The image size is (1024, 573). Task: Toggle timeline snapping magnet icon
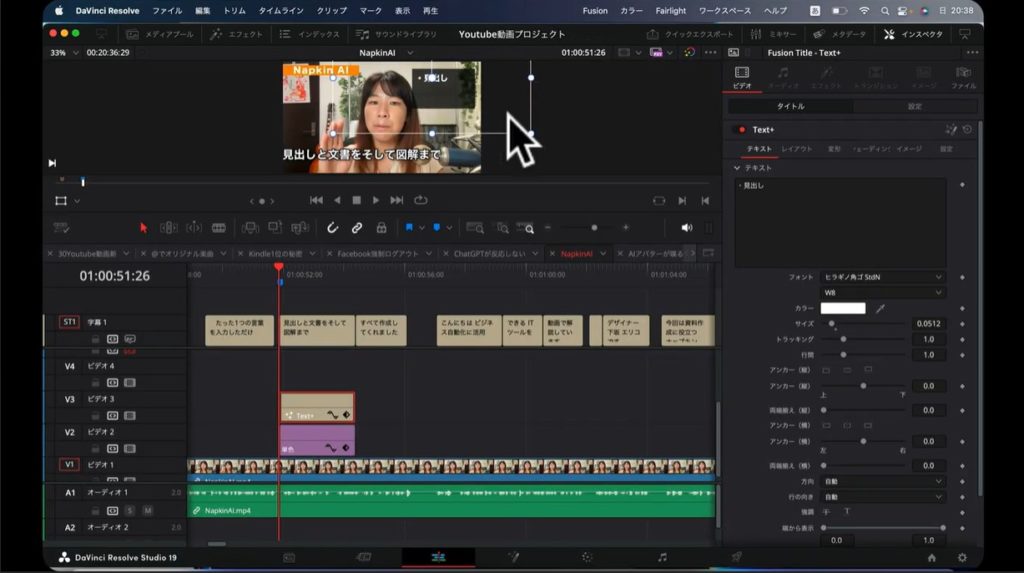[333, 228]
